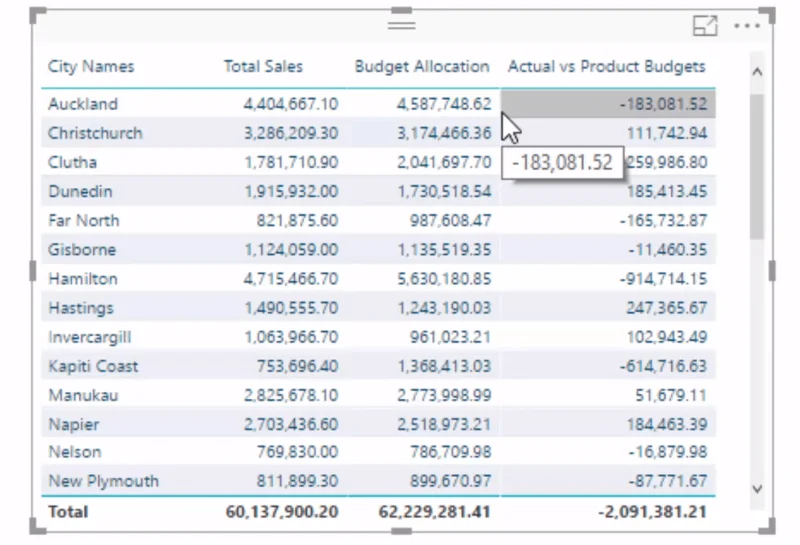Image resolution: width=800 pixels, height=545 pixels.
Task: Select the Manukau row label
Action: point(84,395)
